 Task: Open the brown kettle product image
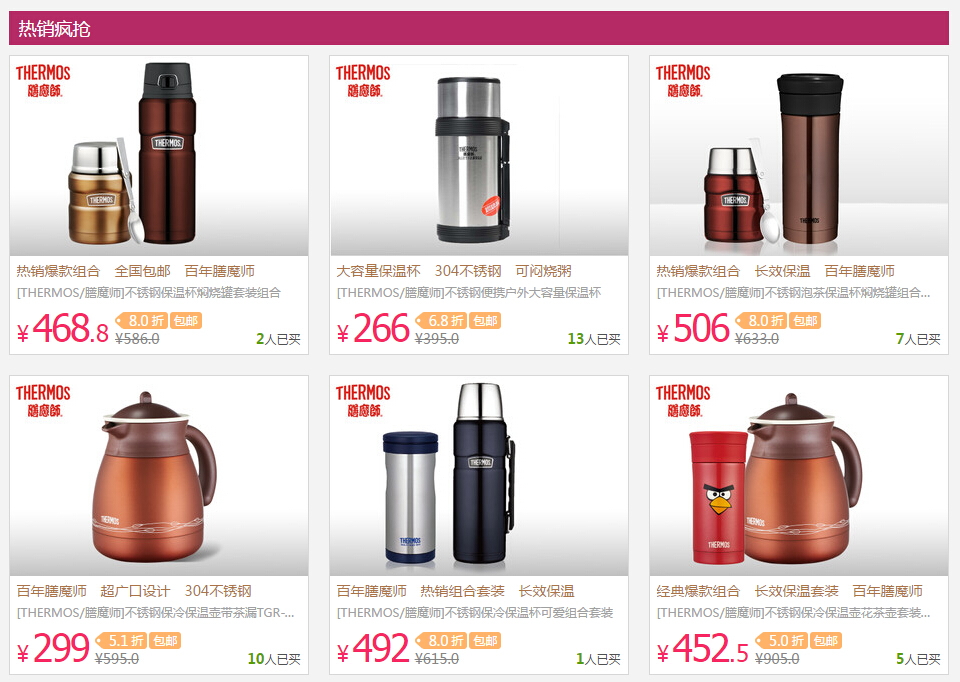[x=159, y=476]
